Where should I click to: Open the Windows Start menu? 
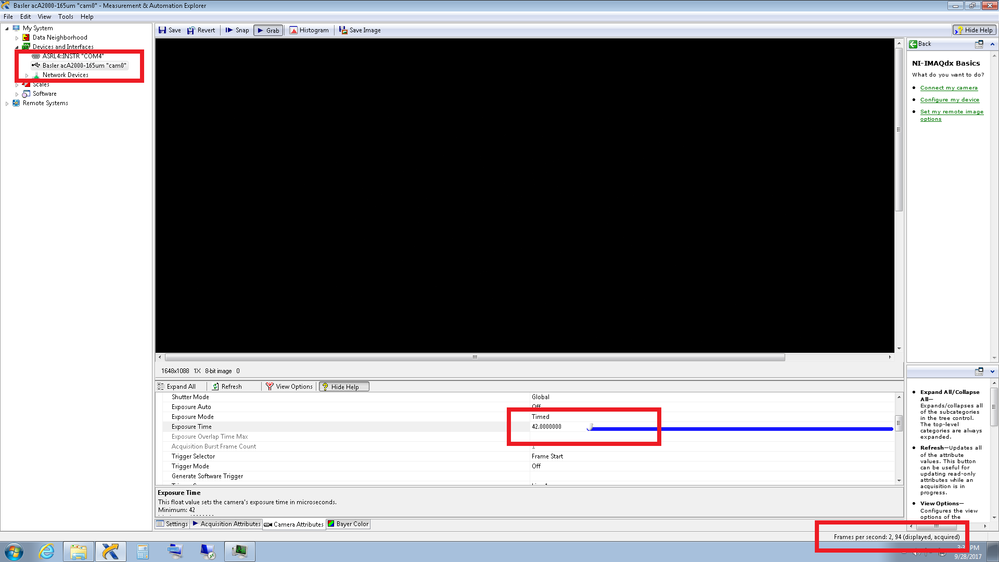(13, 552)
